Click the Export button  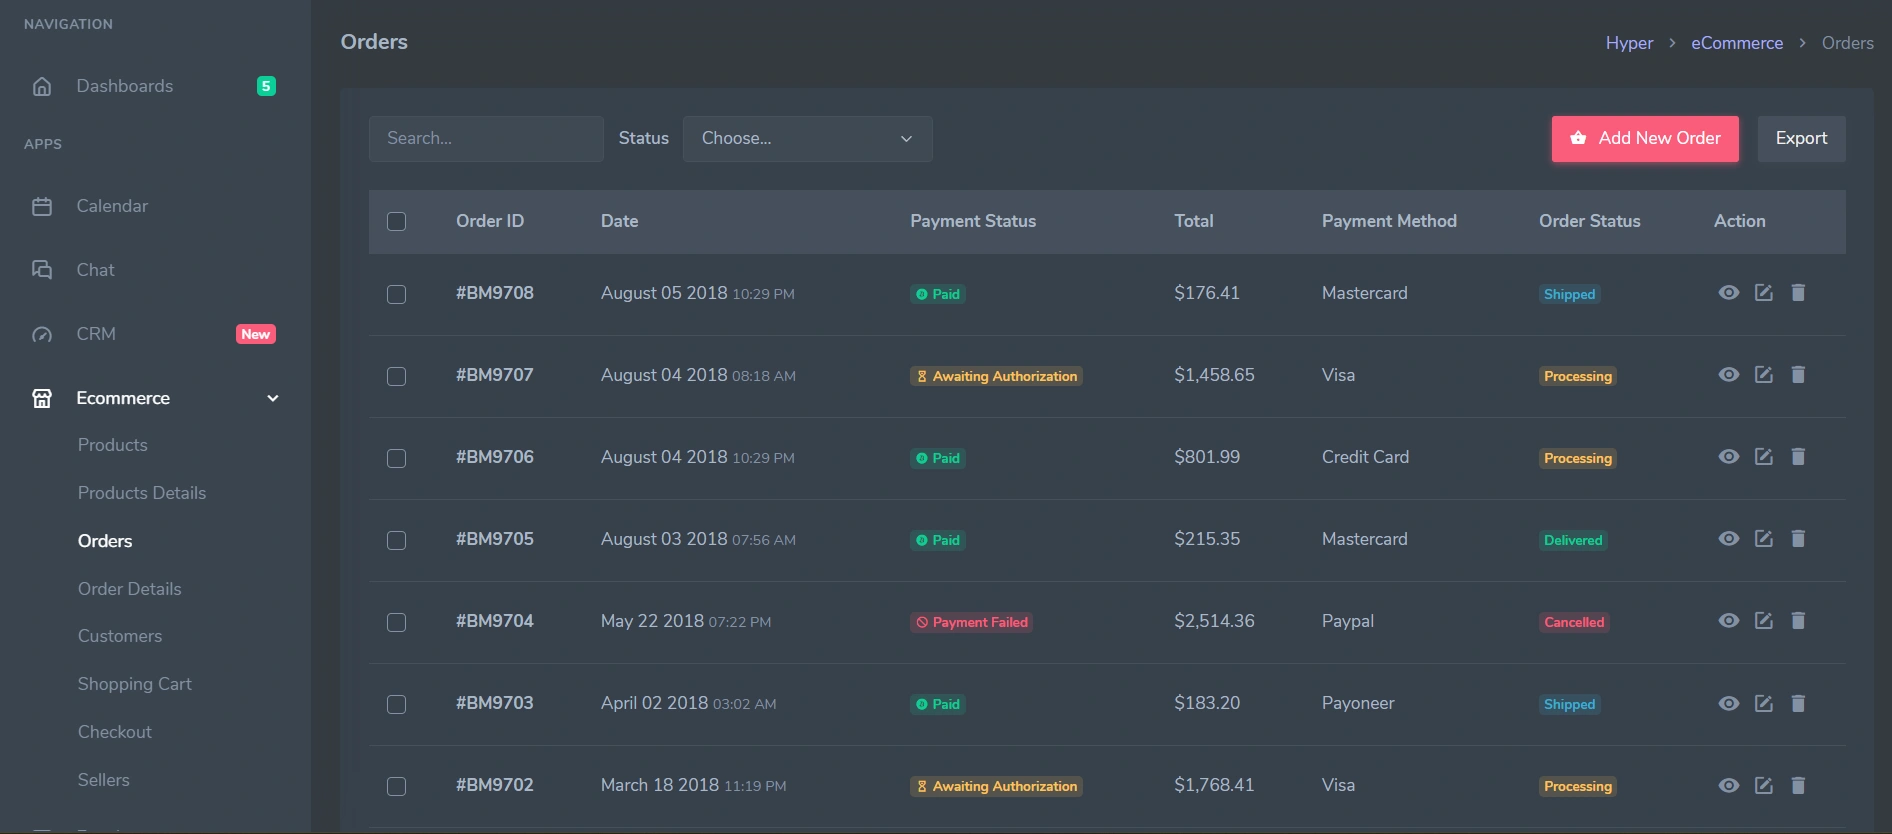click(x=1801, y=138)
